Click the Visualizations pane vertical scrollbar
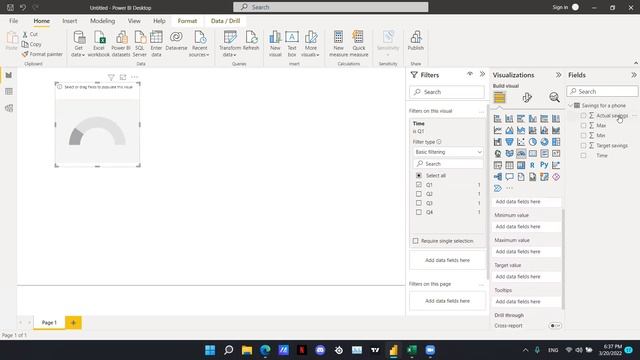Image resolution: width=640 pixels, height=360 pixels. click(563, 259)
